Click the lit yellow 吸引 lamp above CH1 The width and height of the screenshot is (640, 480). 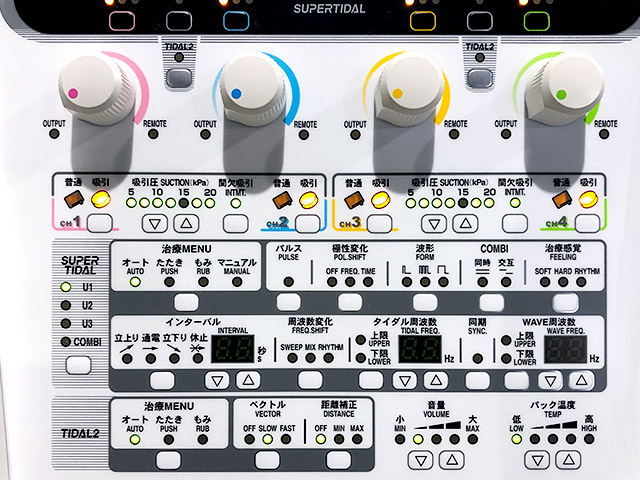[101, 200]
